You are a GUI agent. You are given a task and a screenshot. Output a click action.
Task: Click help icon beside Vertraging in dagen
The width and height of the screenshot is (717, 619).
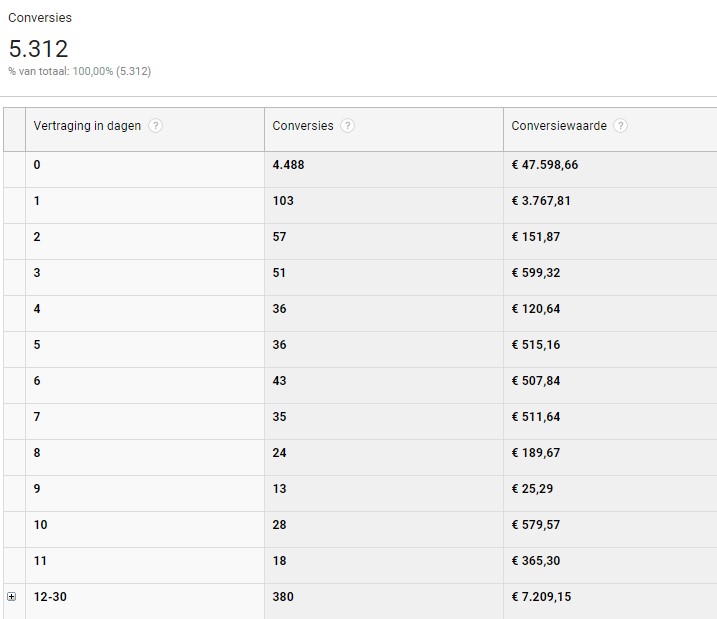point(155,126)
